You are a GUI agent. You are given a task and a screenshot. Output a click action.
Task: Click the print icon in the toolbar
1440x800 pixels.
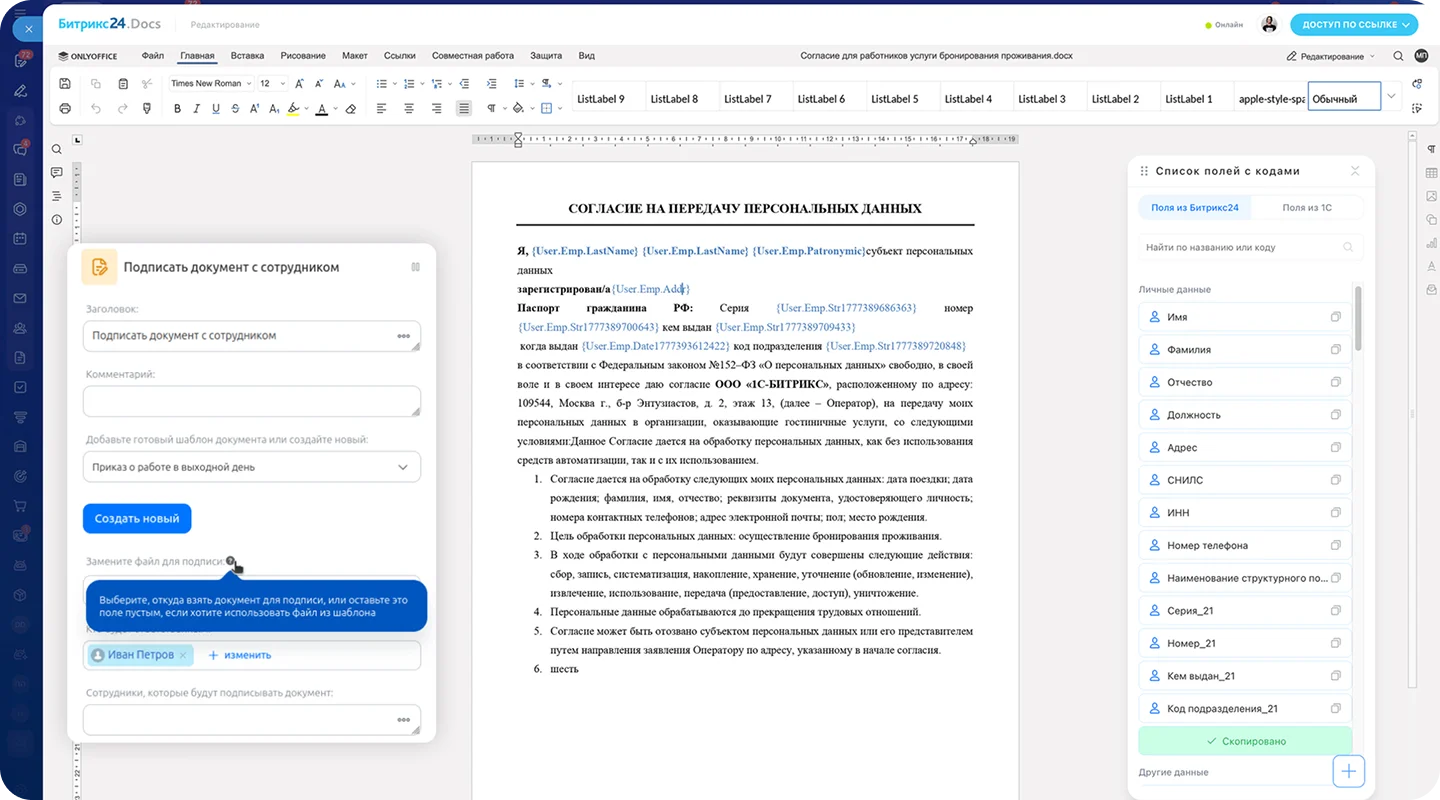pyautogui.click(x=65, y=108)
